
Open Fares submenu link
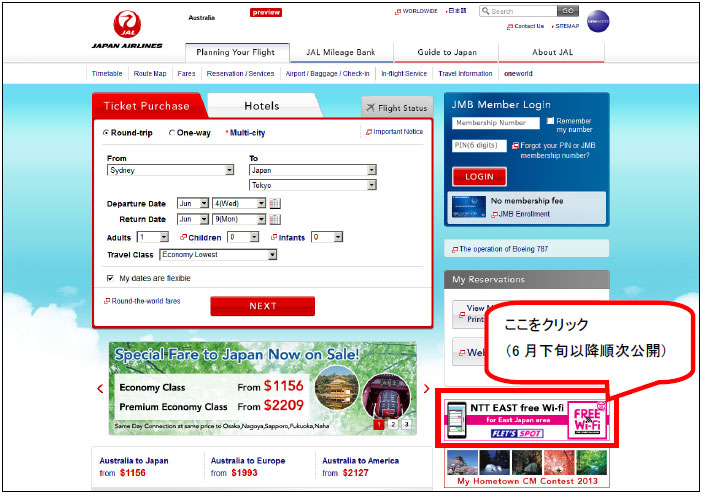click(186, 74)
